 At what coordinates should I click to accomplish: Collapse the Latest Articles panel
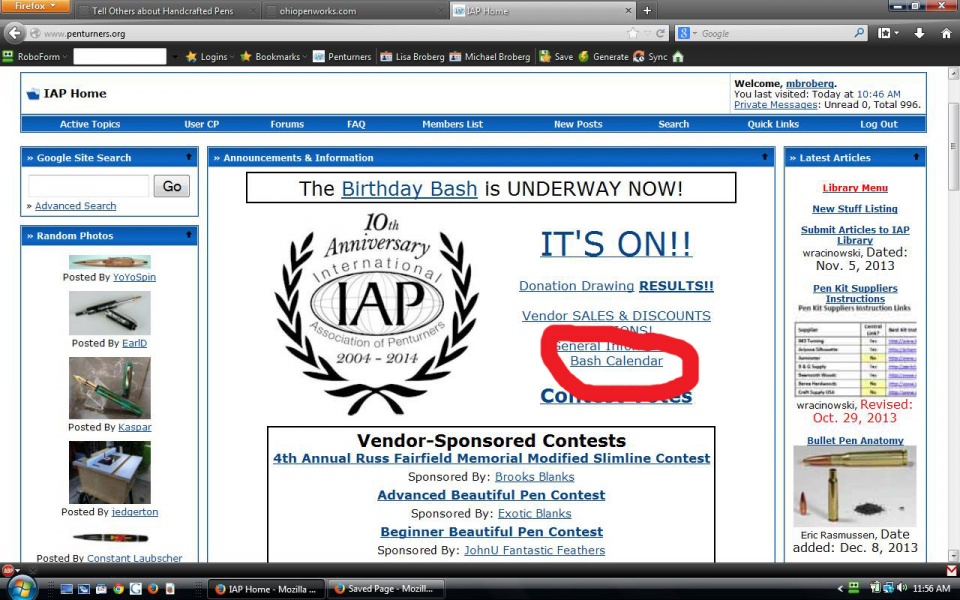(916, 157)
